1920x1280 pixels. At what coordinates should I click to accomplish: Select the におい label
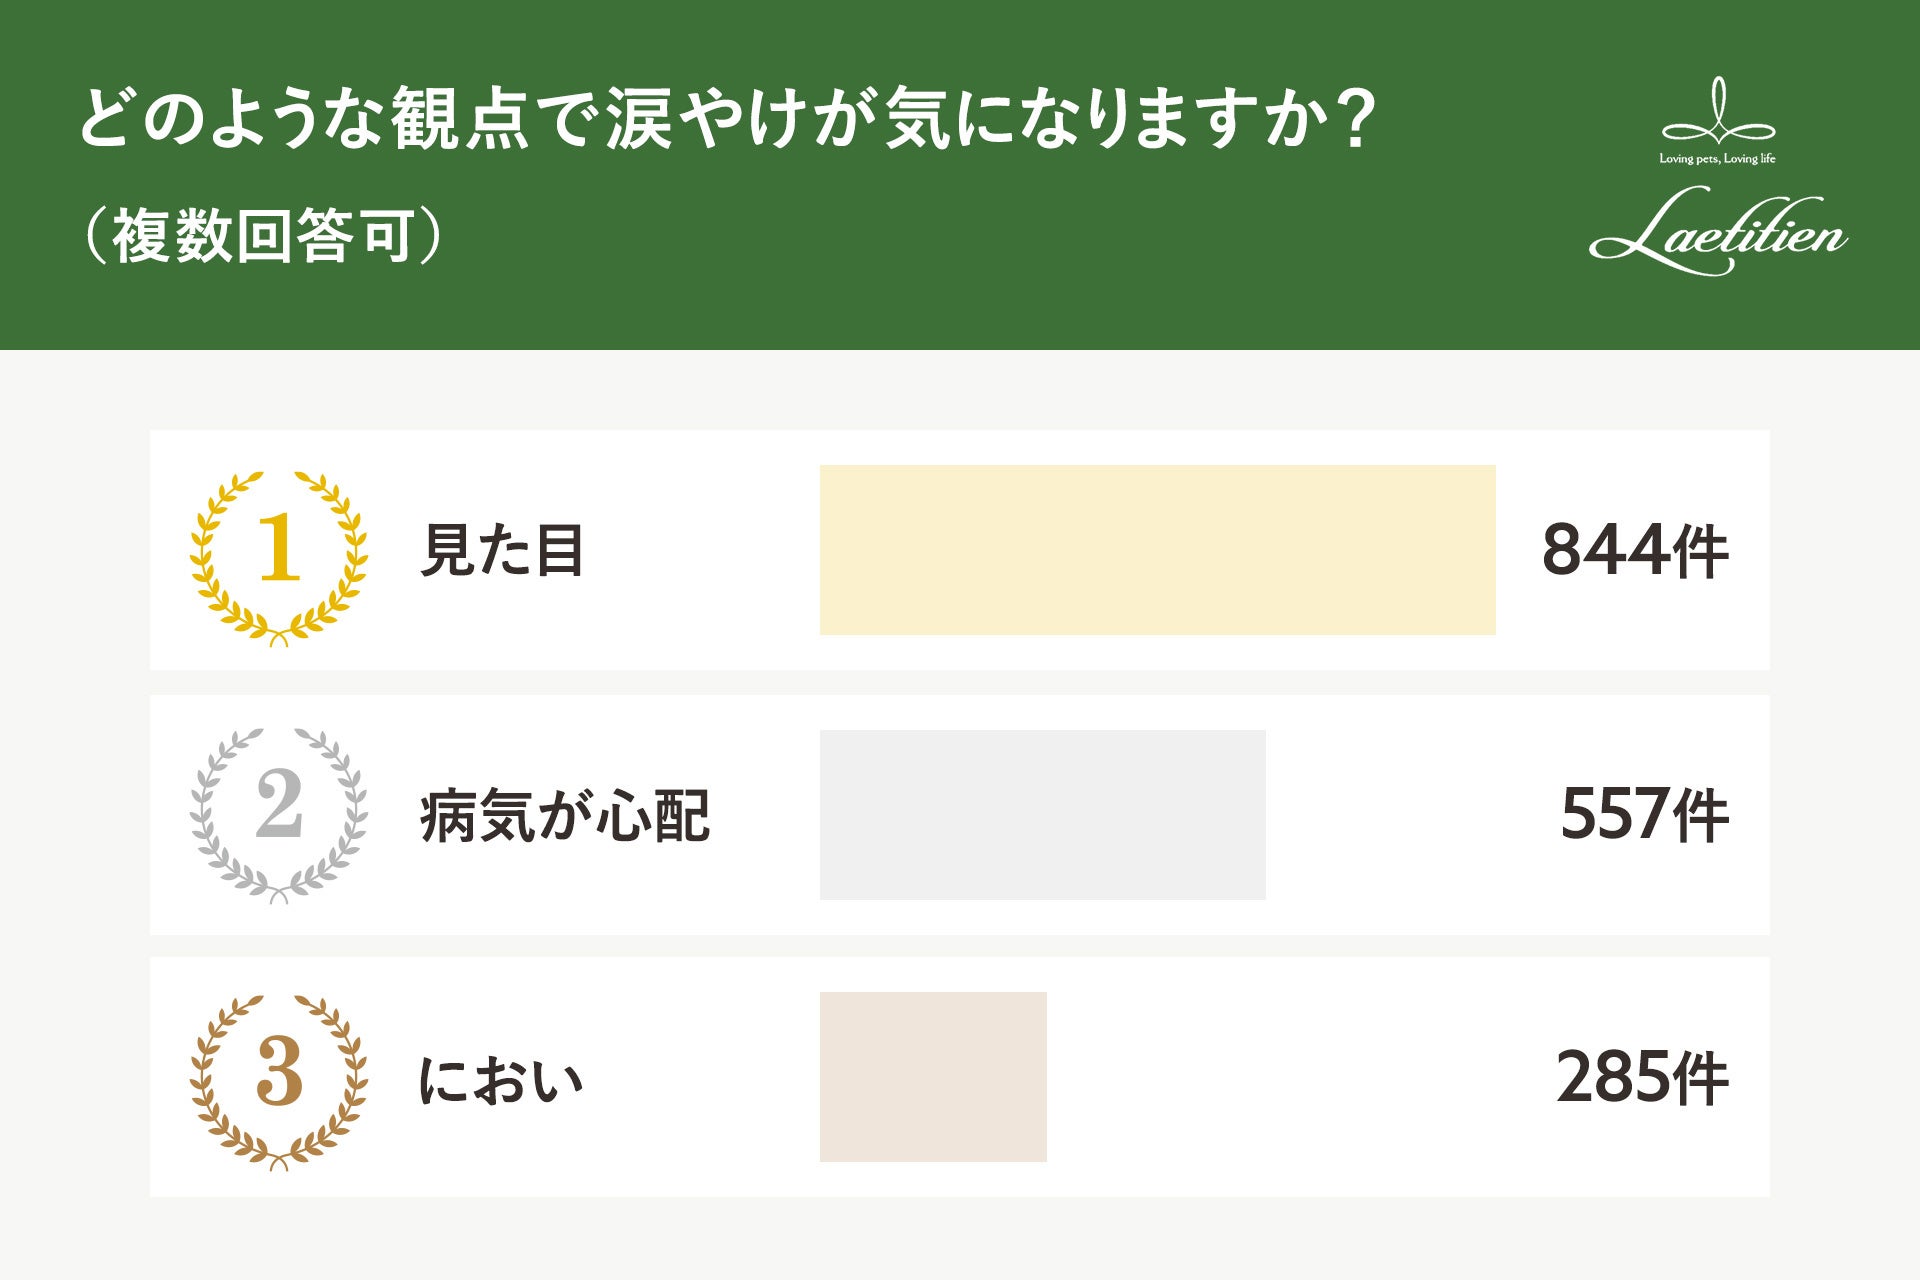click(x=500, y=1081)
